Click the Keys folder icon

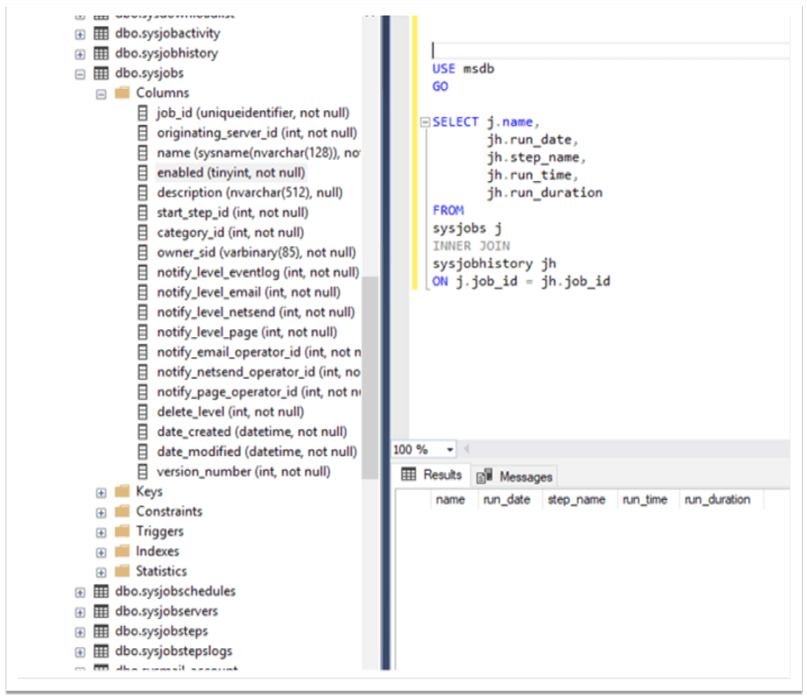[122, 491]
